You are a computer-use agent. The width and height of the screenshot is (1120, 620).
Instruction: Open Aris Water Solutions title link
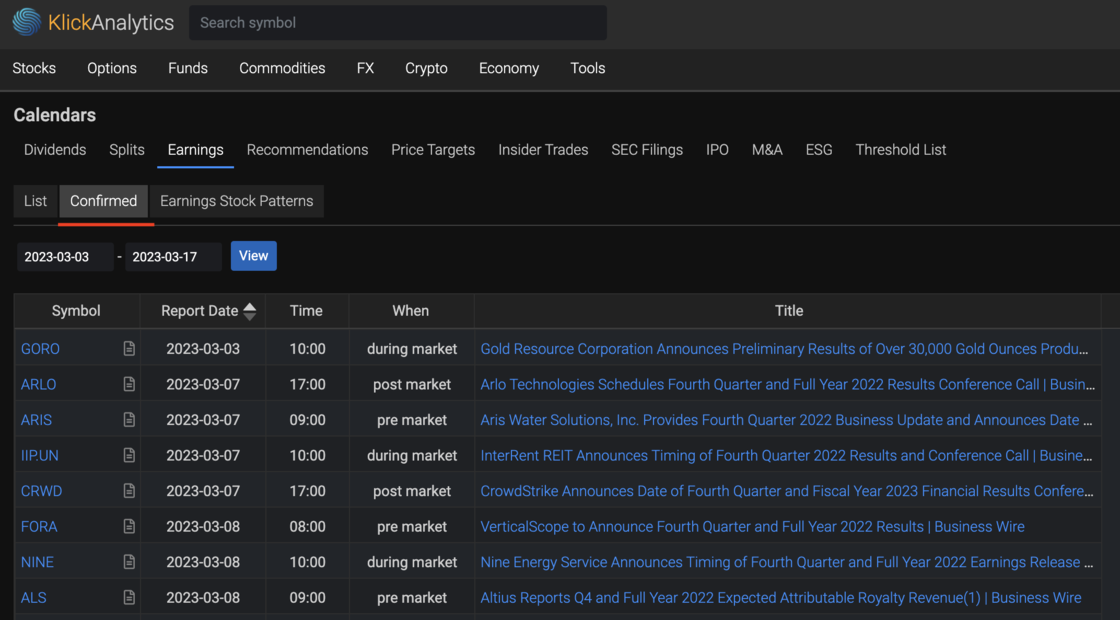[786, 420]
